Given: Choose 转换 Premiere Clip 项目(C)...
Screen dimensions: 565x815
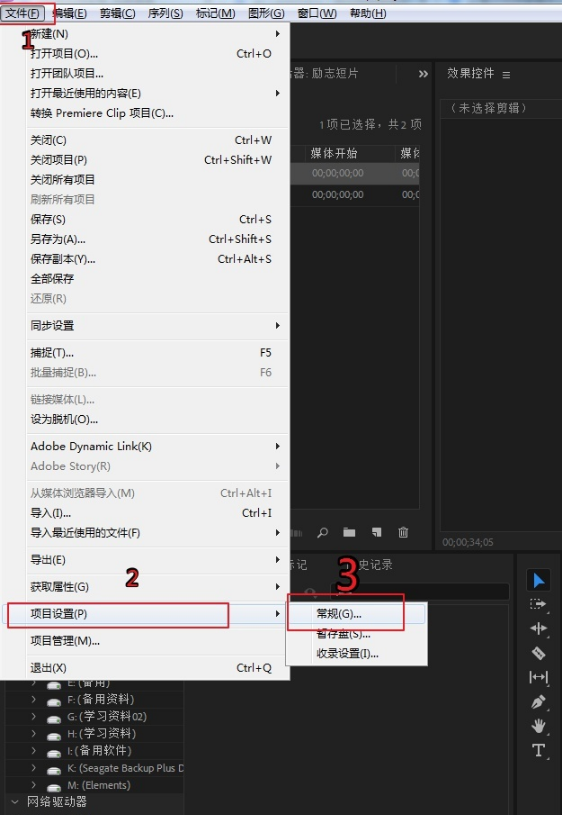Looking at the screenshot, I should 156,113.
